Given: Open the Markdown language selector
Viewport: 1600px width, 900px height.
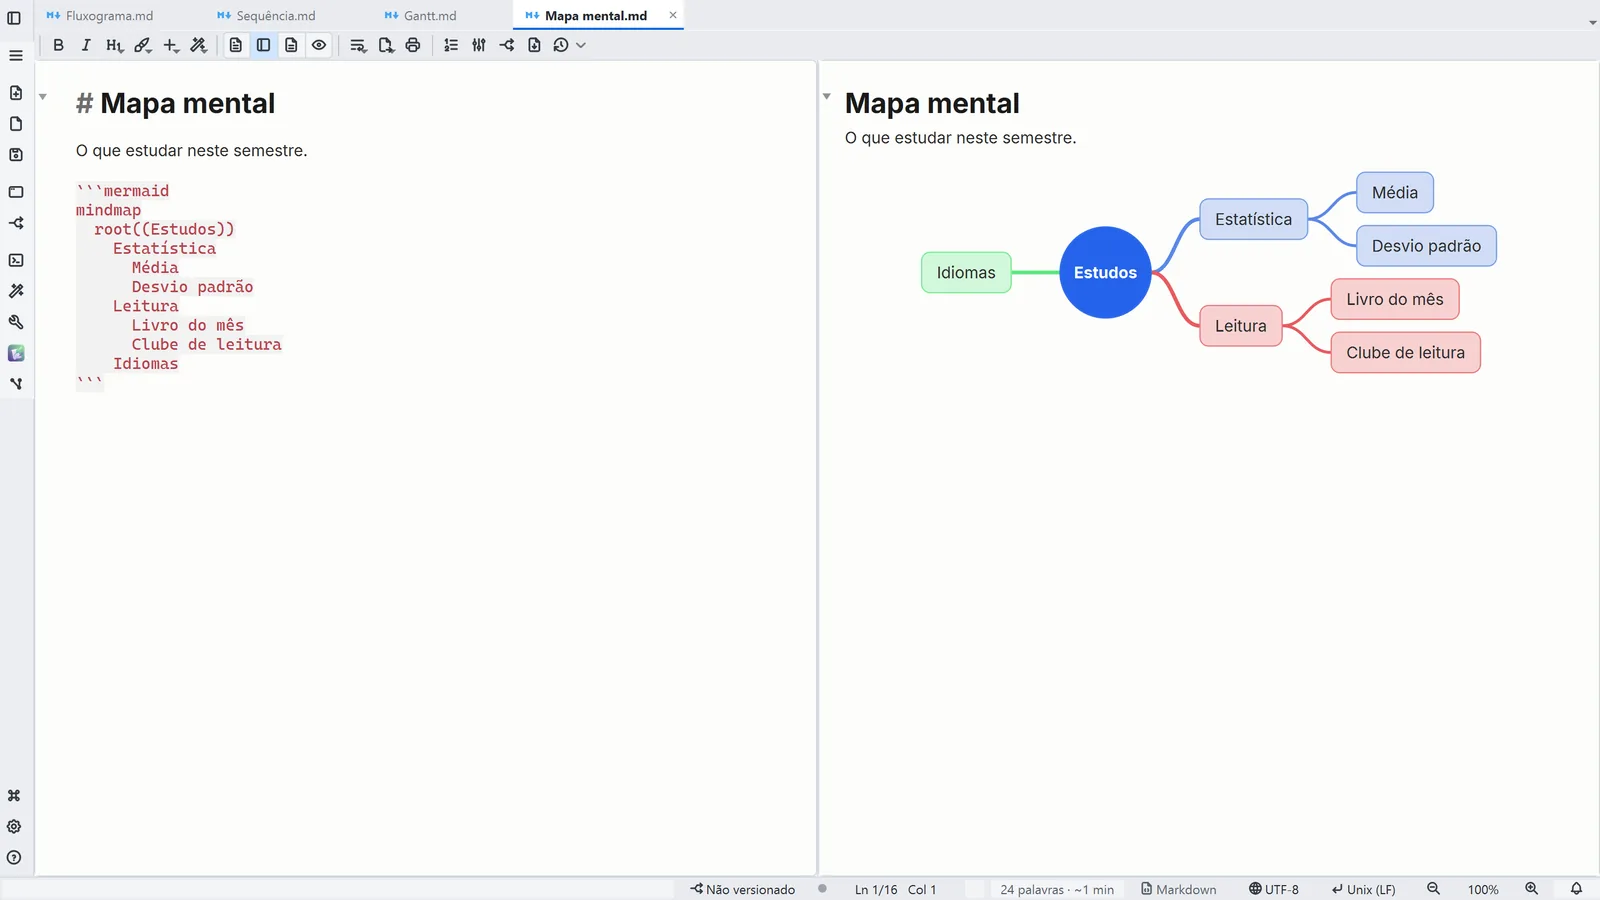Looking at the screenshot, I should pos(1179,889).
